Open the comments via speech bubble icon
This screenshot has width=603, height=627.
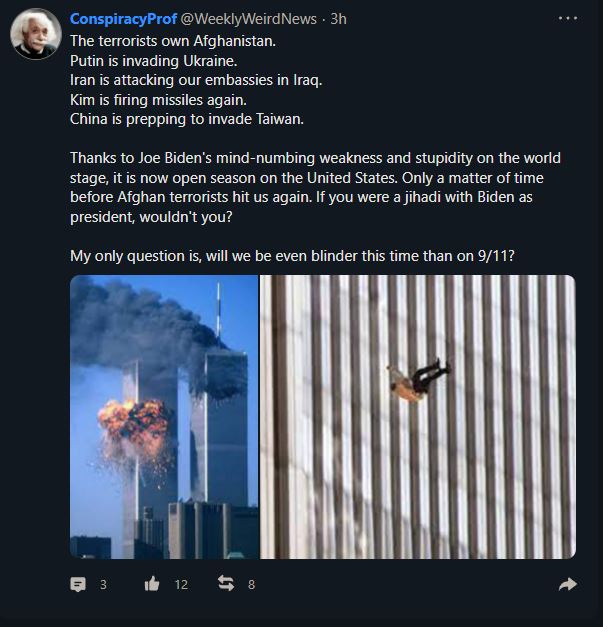click(x=78, y=585)
